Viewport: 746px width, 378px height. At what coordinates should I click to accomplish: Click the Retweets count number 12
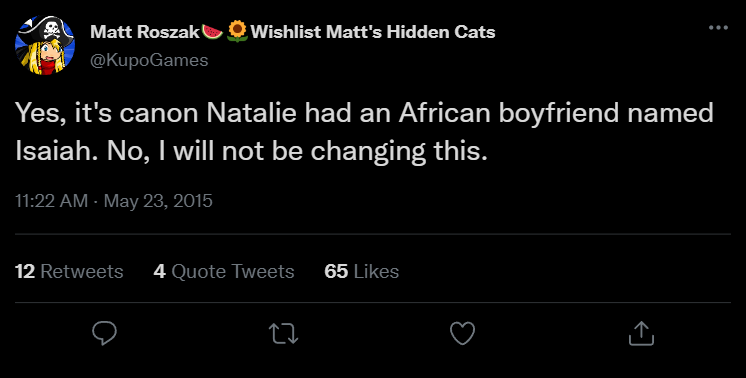click(x=25, y=271)
